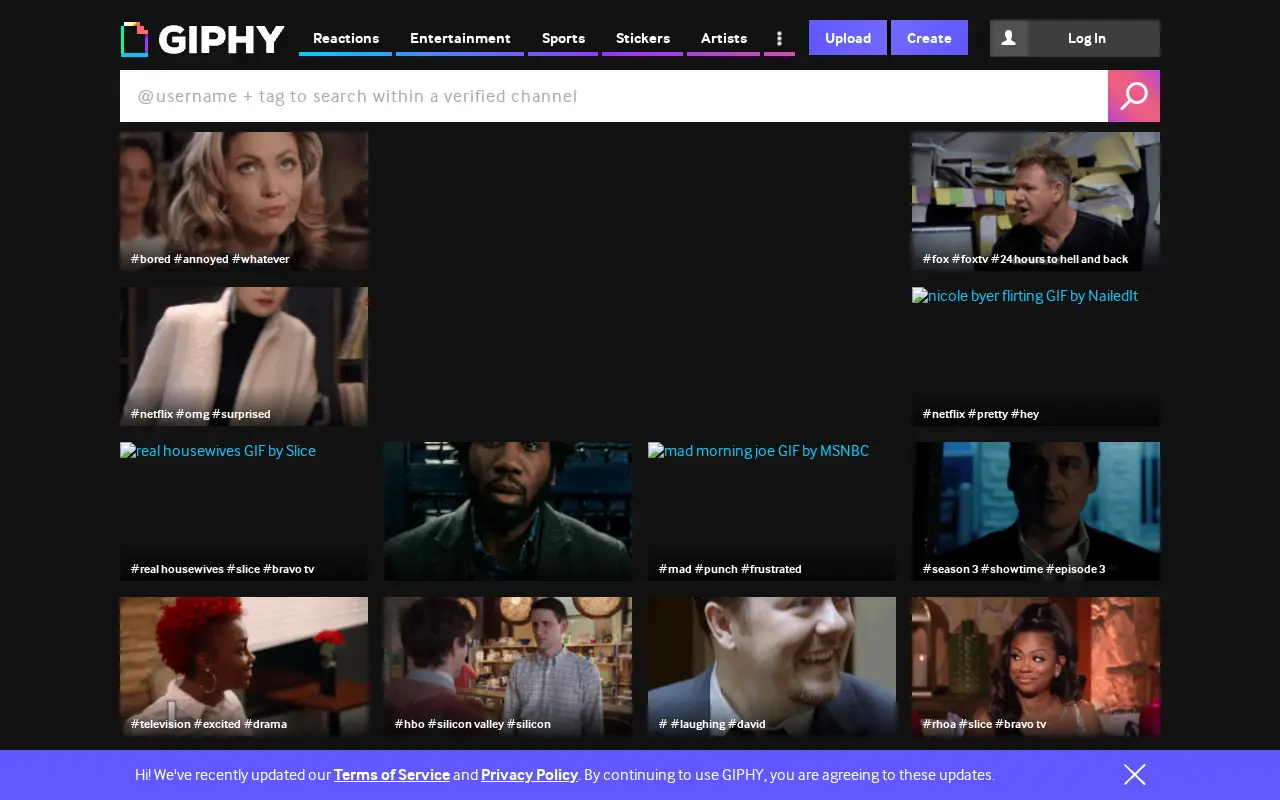Click the GIPHY logo
The height and width of the screenshot is (800, 1280).
[203, 39]
